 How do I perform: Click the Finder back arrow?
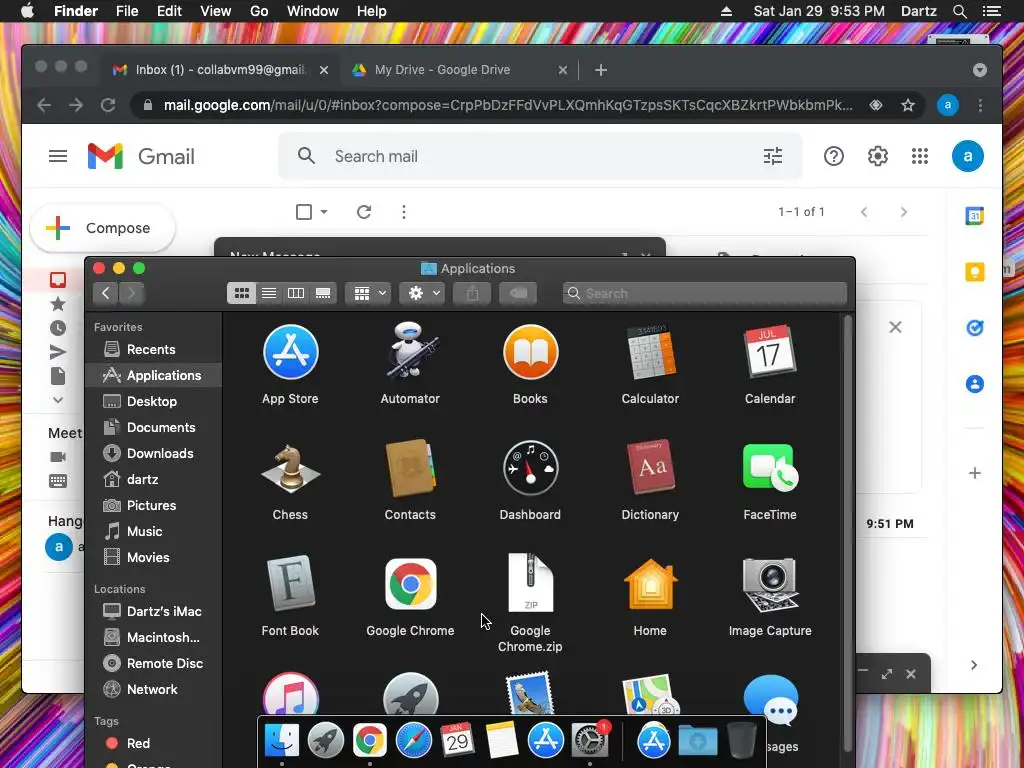click(105, 293)
